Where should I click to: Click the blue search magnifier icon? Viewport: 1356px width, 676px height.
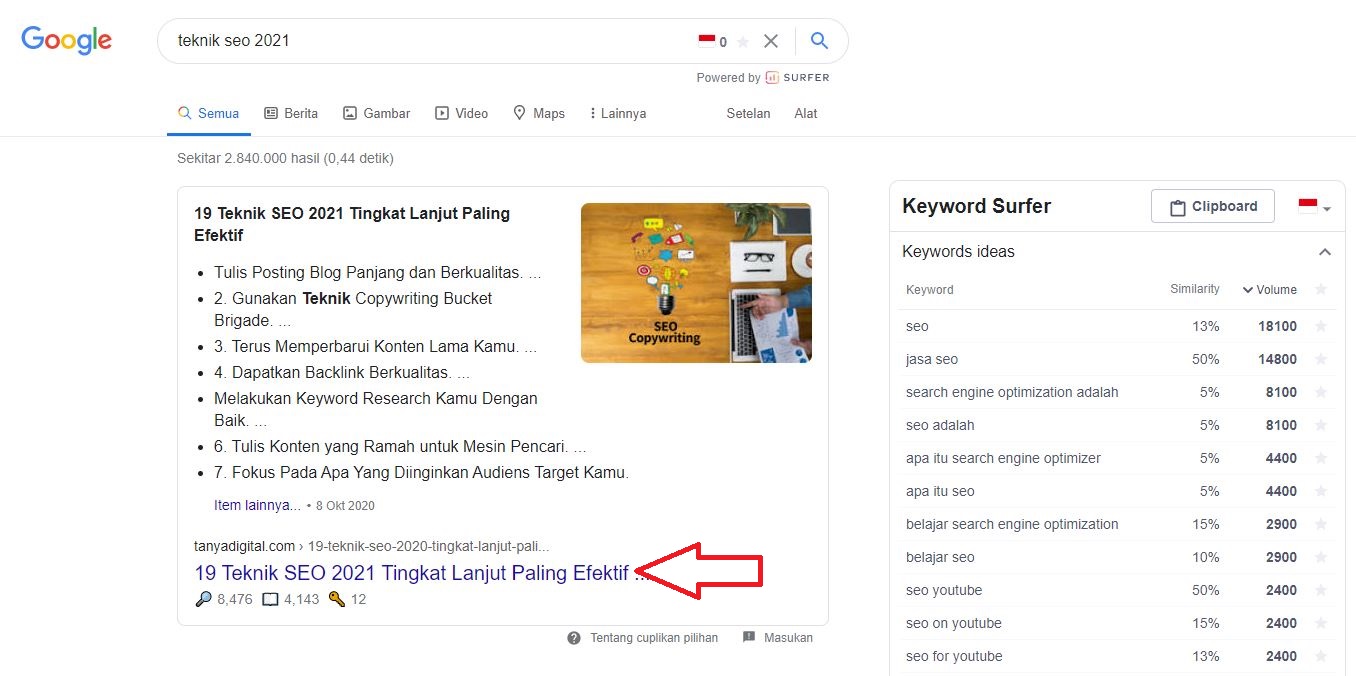(819, 41)
